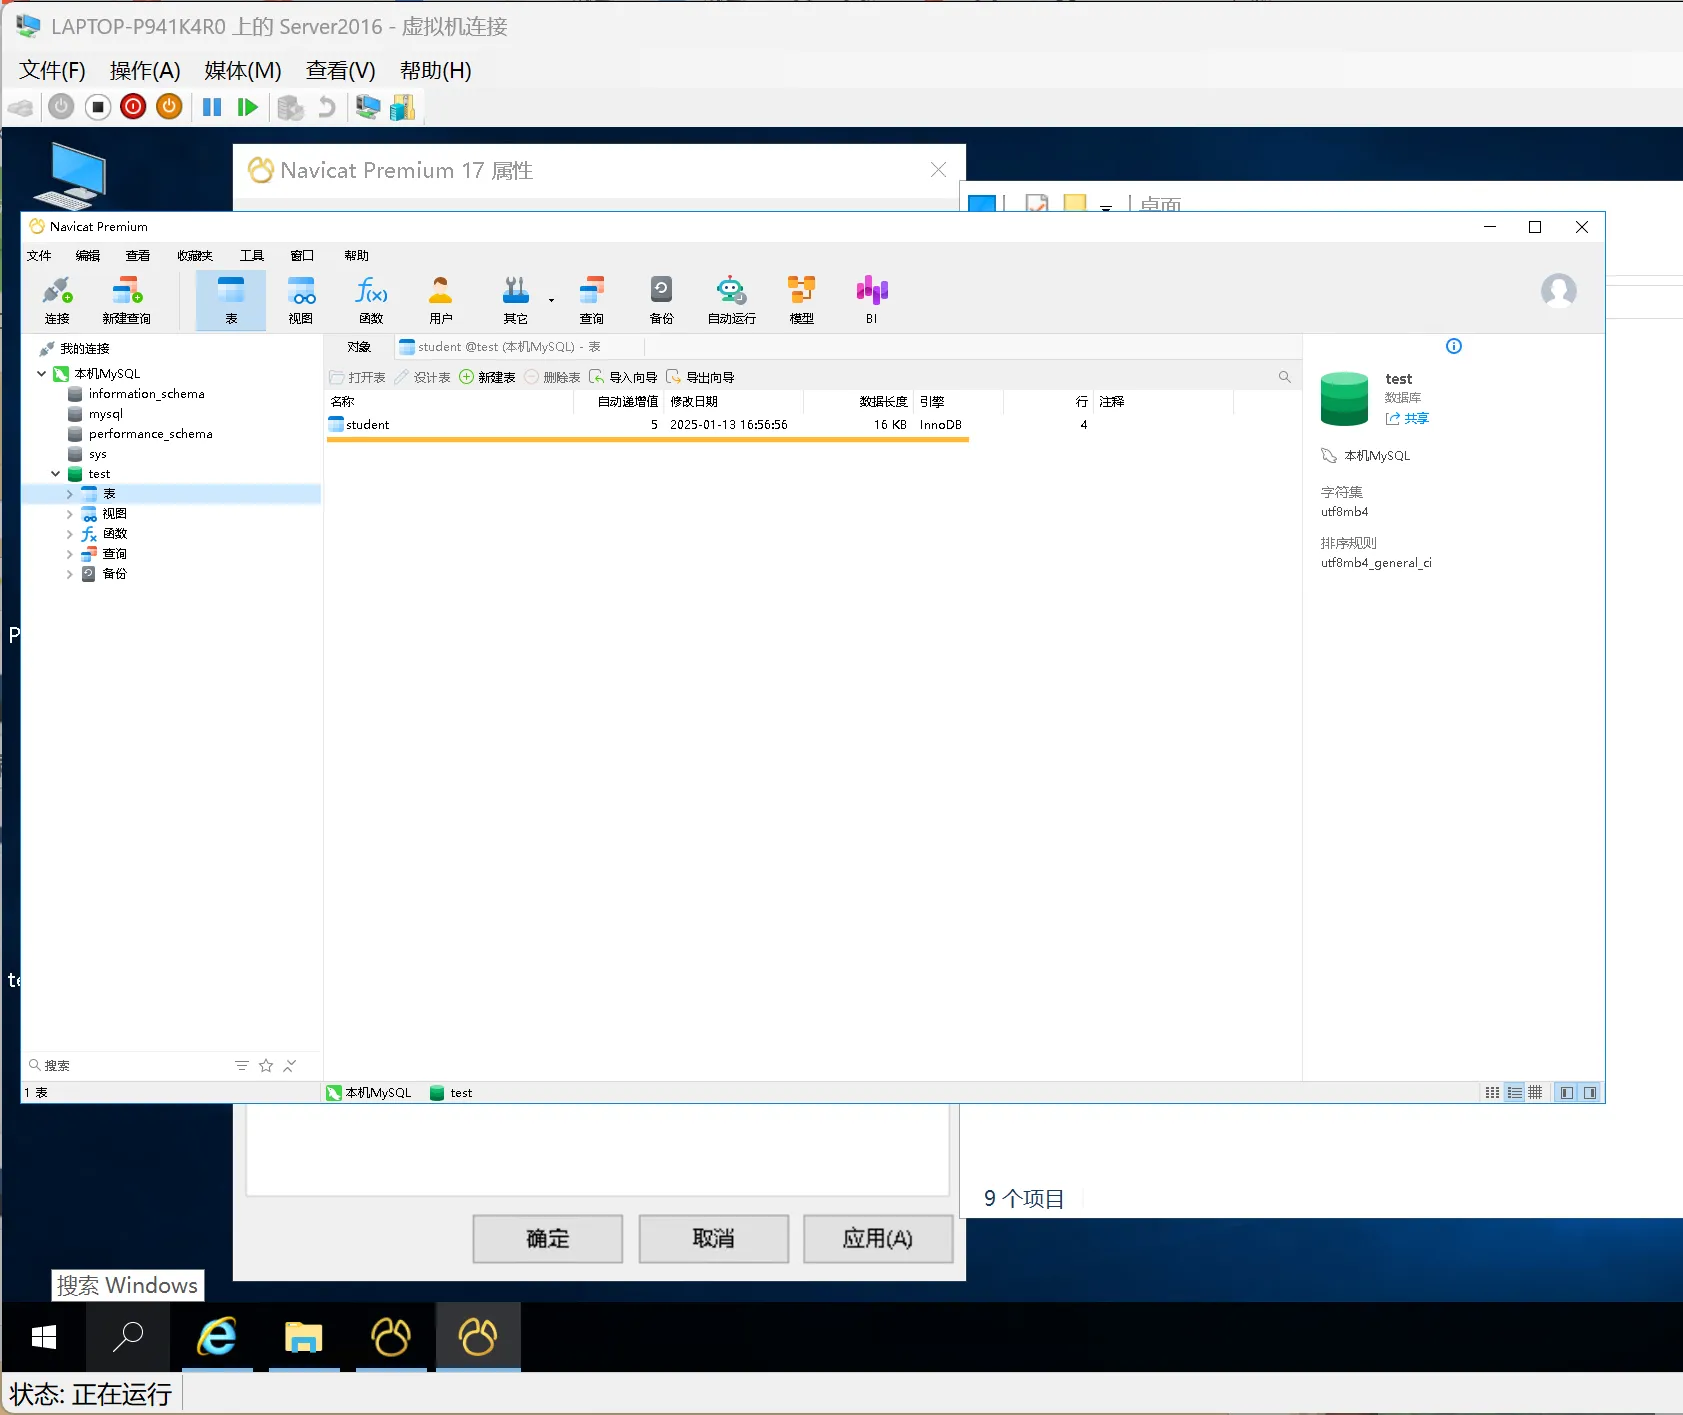
Task: Open 新建查询 new query in toolbar
Action: [x=127, y=300]
